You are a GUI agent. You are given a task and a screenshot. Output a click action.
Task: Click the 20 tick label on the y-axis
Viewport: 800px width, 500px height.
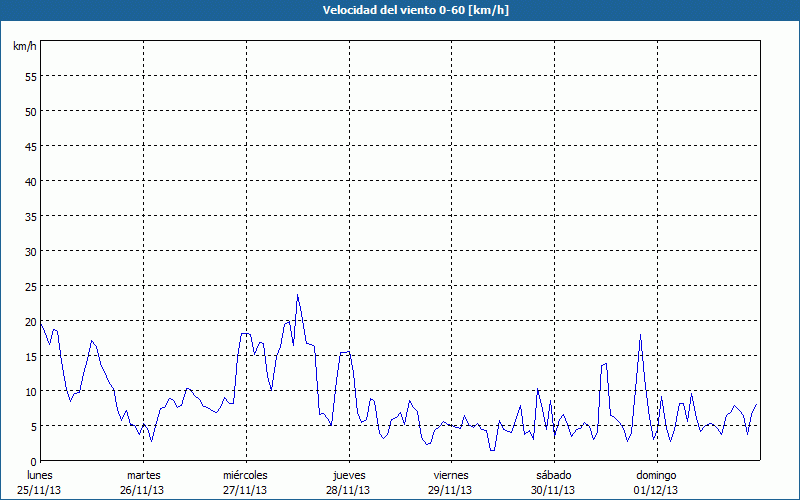30,321
